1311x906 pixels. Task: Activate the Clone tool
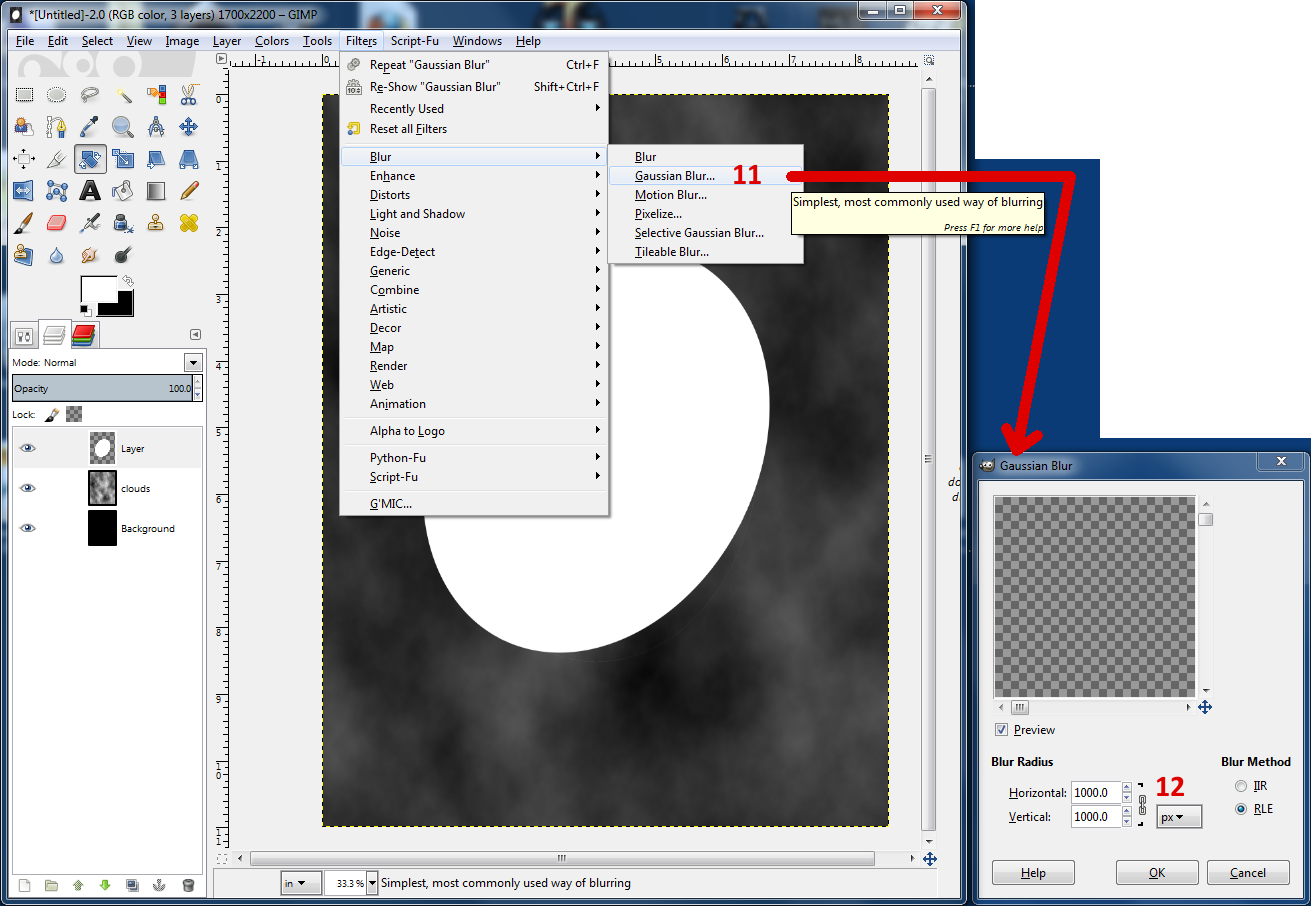tap(156, 224)
